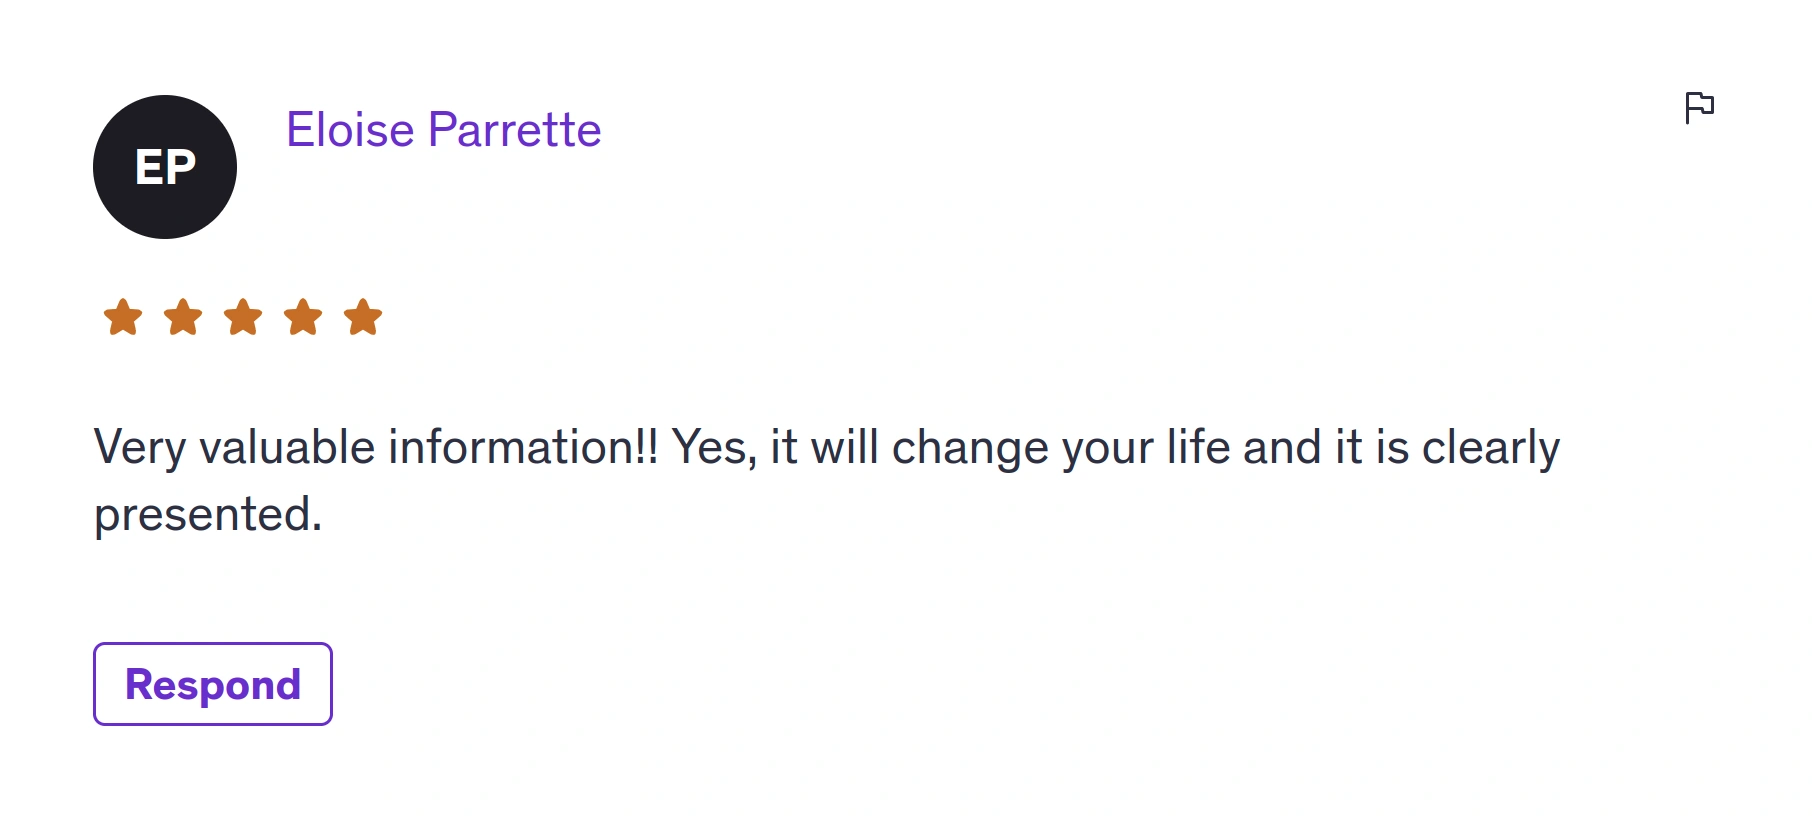Open the EP avatar circle
1812x818 pixels.
[165, 167]
